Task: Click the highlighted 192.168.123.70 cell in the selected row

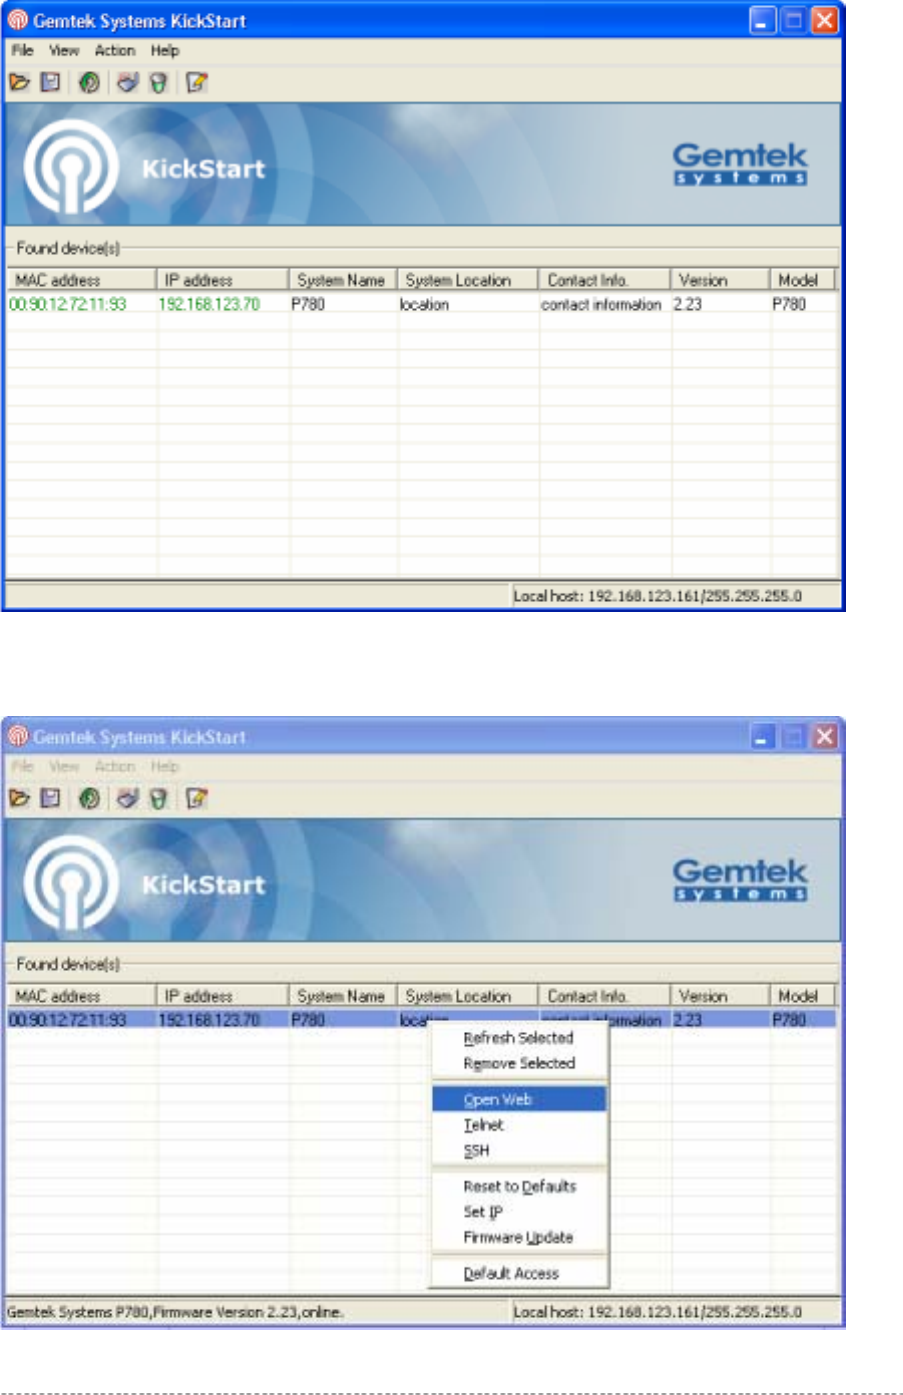Action: click(x=209, y=1020)
